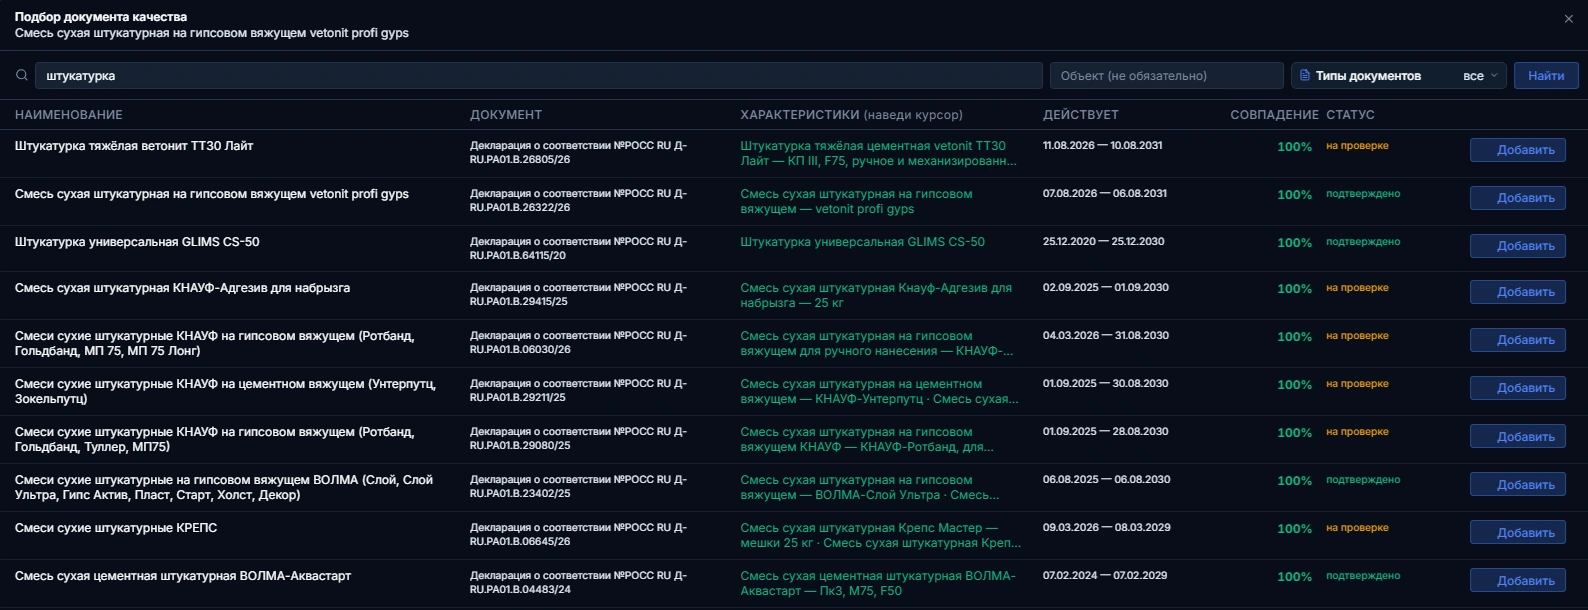This screenshot has width=1588, height=610.
Task: Click characteristics text for Крепс Мастер
Action: [881, 535]
